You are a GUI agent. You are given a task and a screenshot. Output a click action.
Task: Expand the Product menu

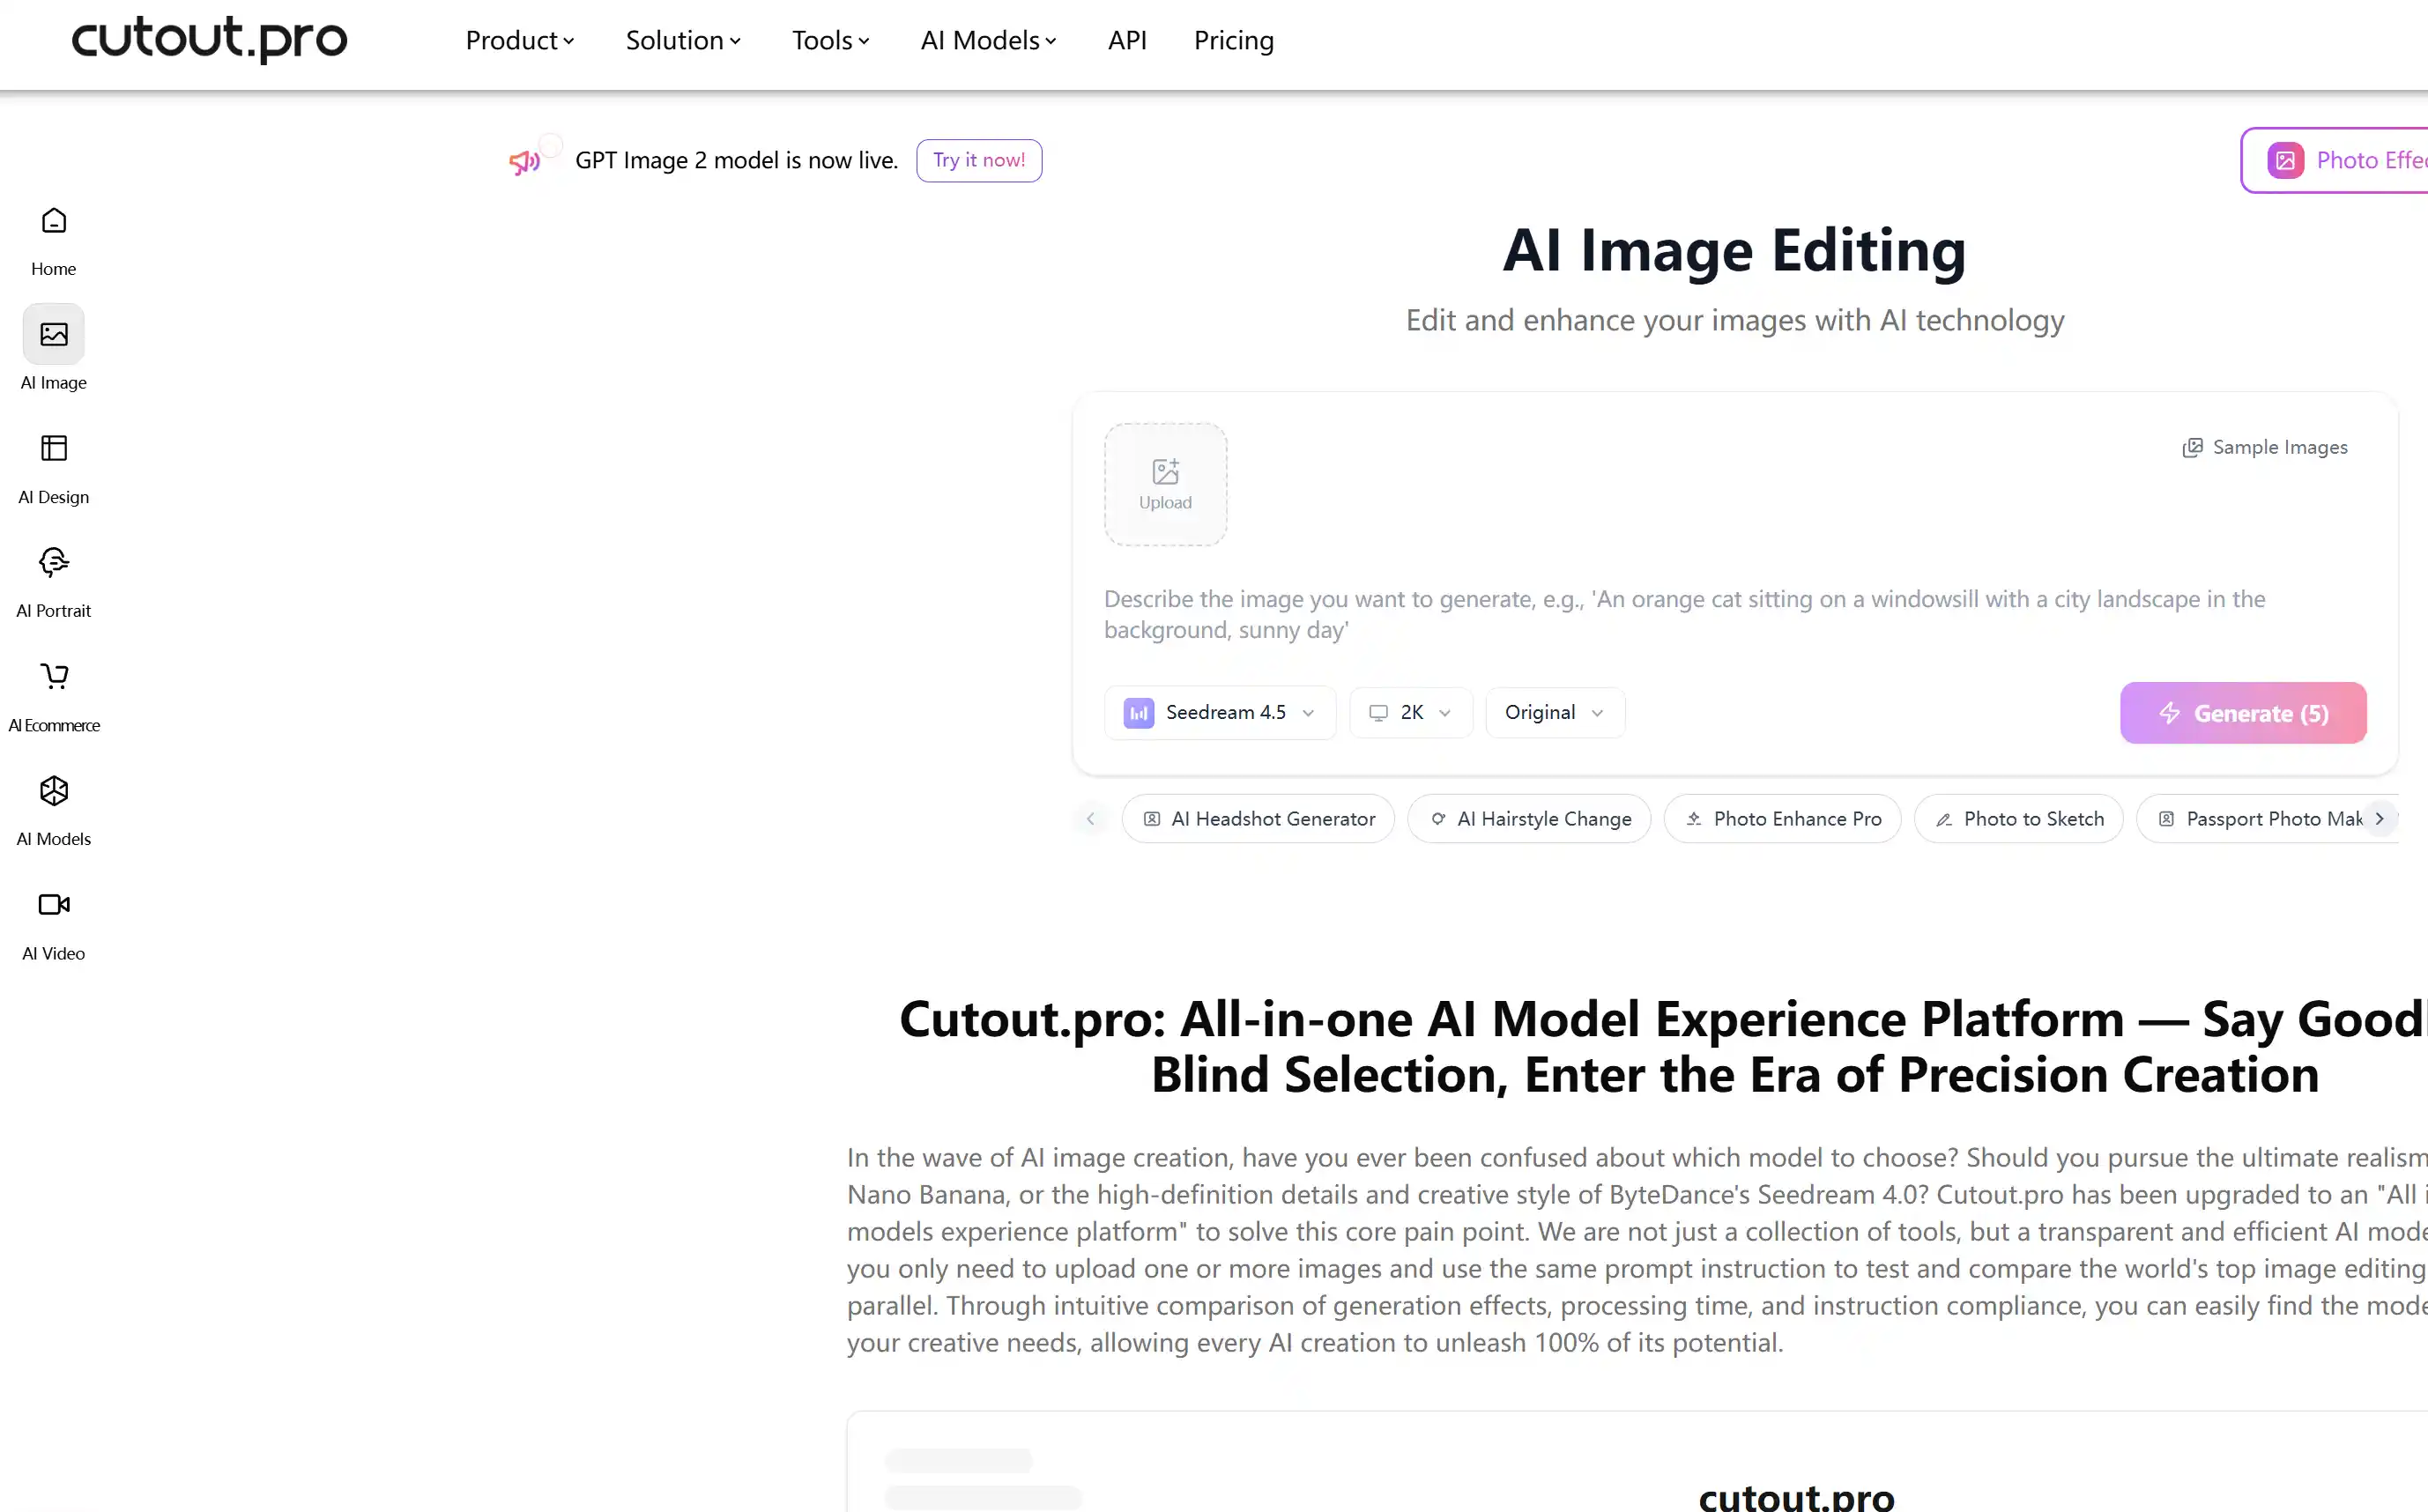coord(520,40)
